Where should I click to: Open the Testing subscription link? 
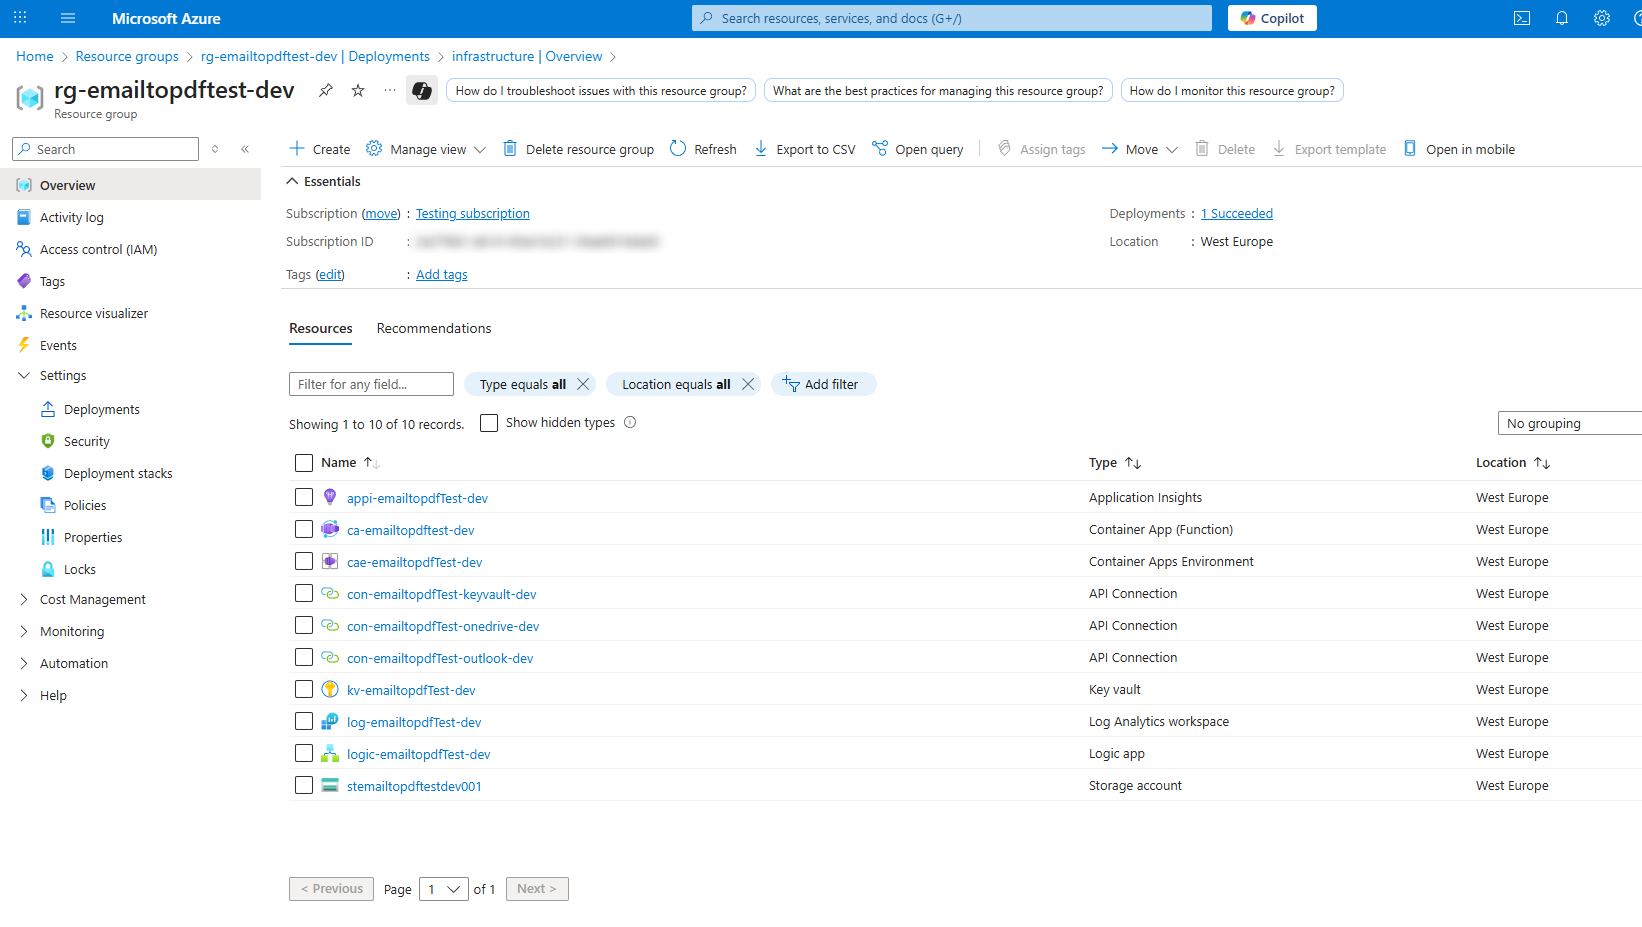473,213
